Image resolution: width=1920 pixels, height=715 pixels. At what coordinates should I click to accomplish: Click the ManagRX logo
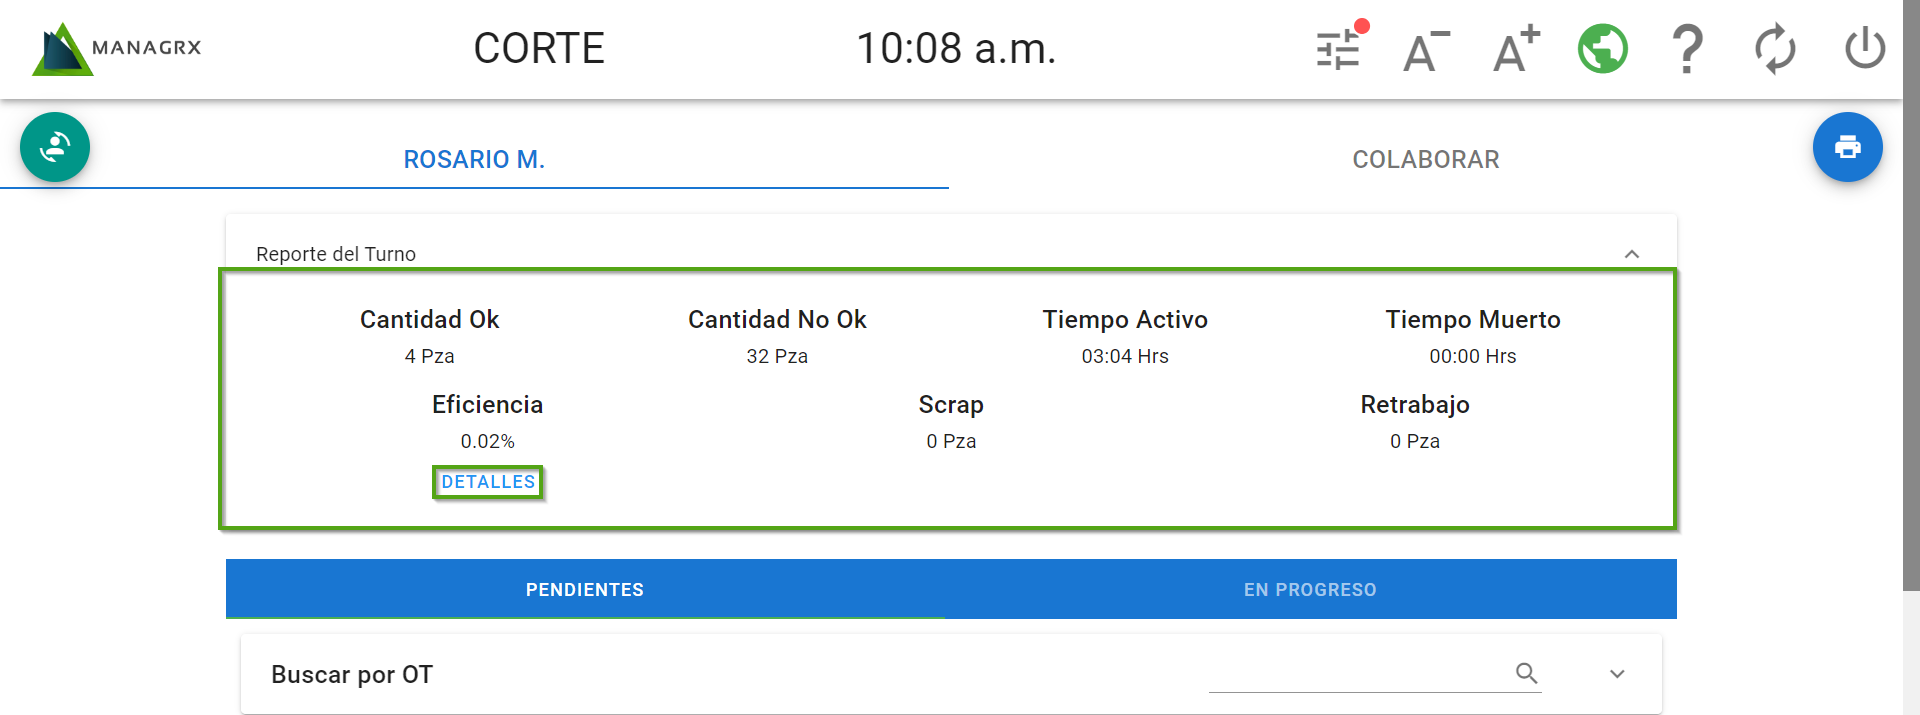click(118, 49)
